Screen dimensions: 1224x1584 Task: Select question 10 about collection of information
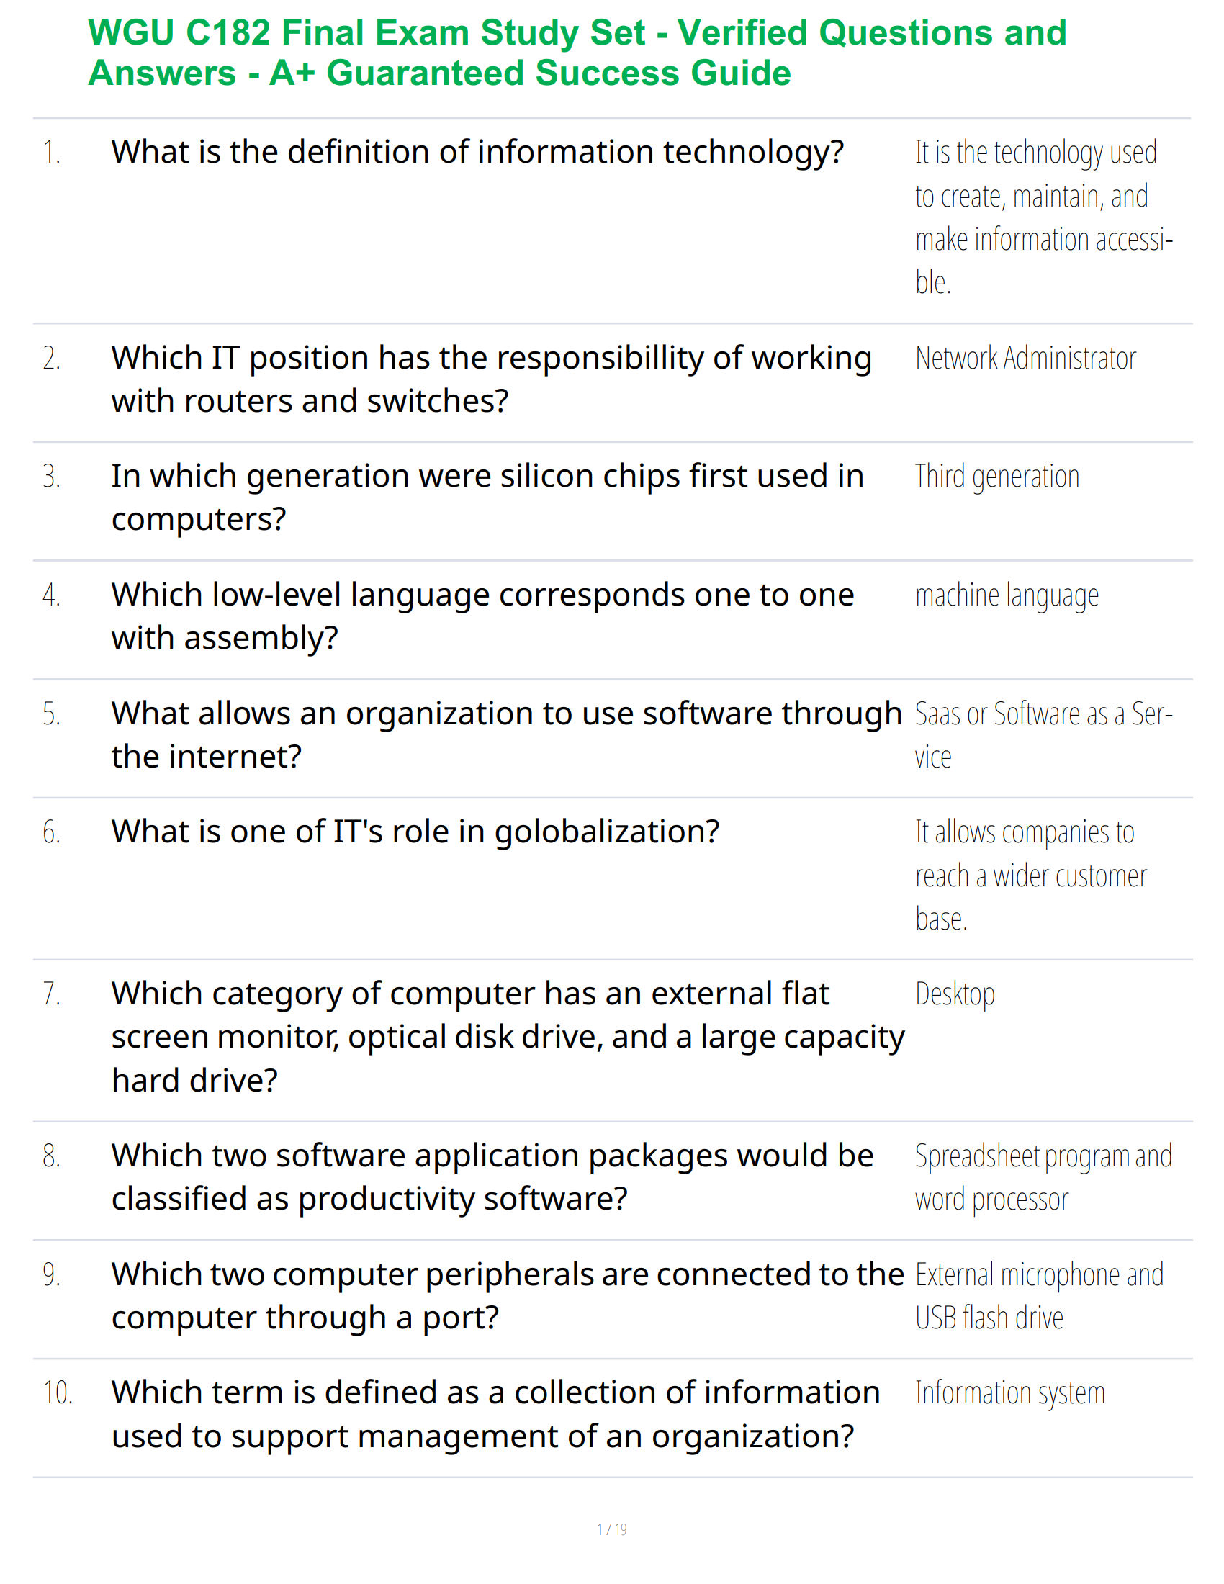(x=496, y=1414)
